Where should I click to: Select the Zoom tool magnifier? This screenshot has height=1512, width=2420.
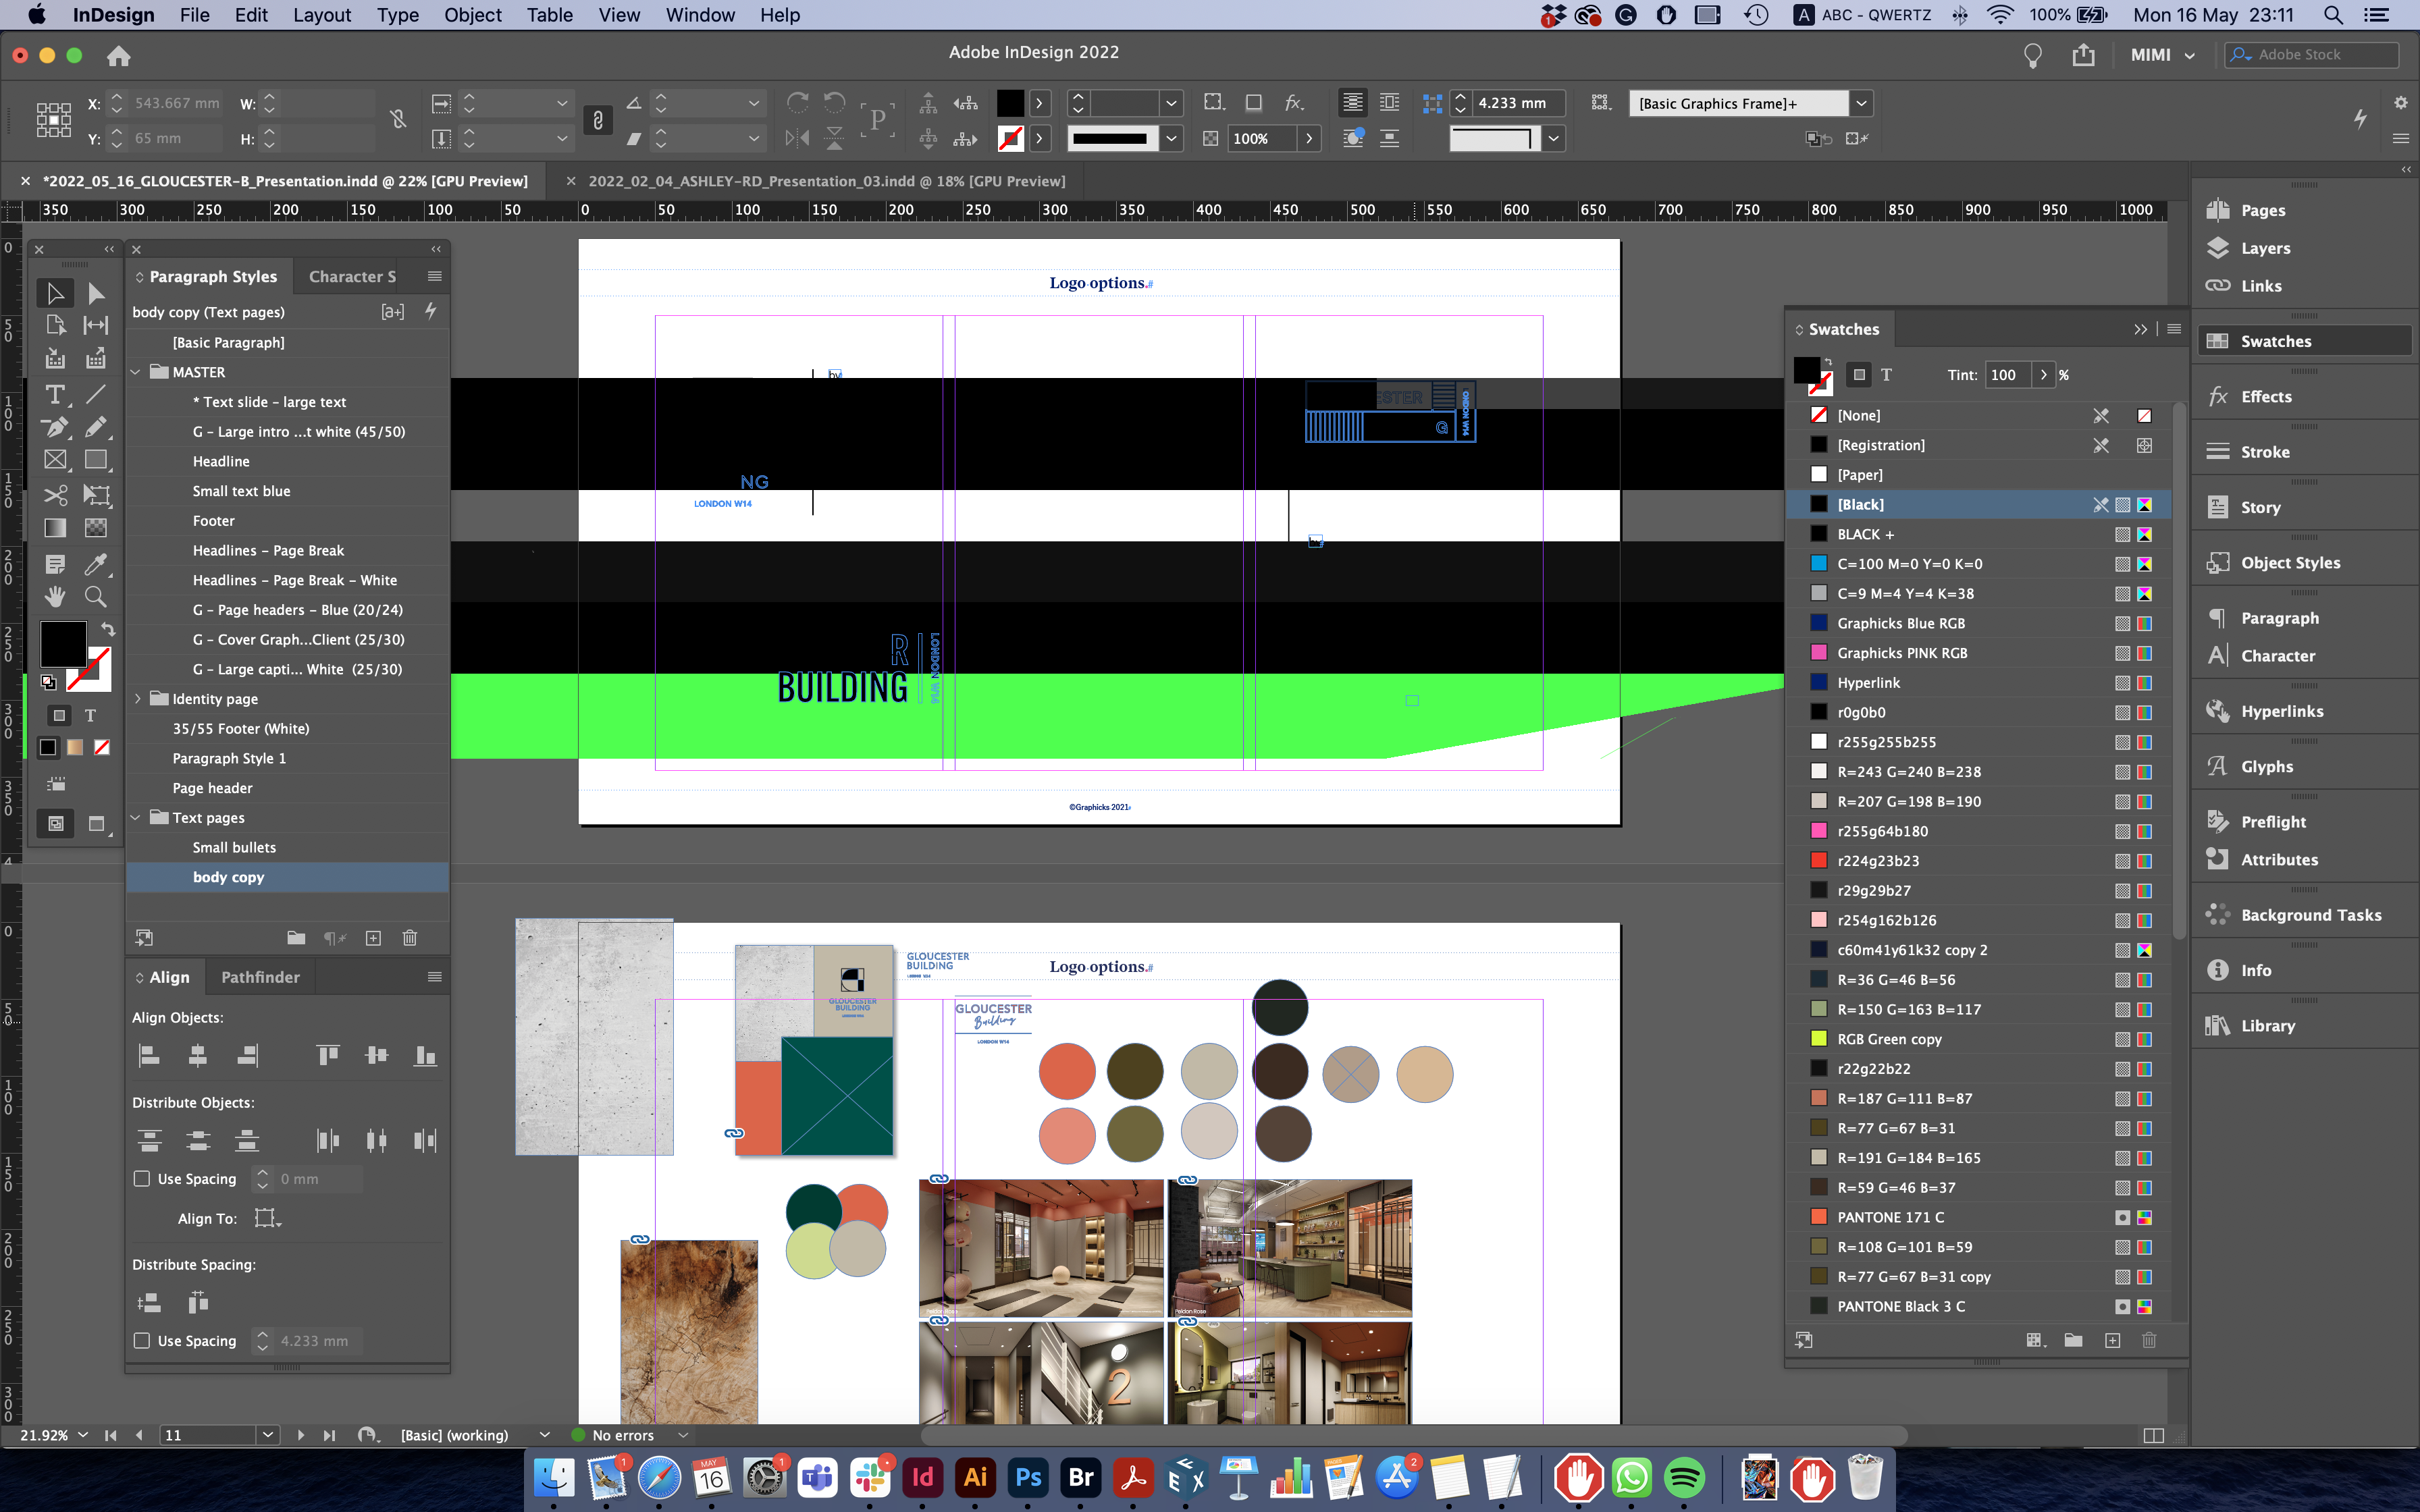(96, 597)
